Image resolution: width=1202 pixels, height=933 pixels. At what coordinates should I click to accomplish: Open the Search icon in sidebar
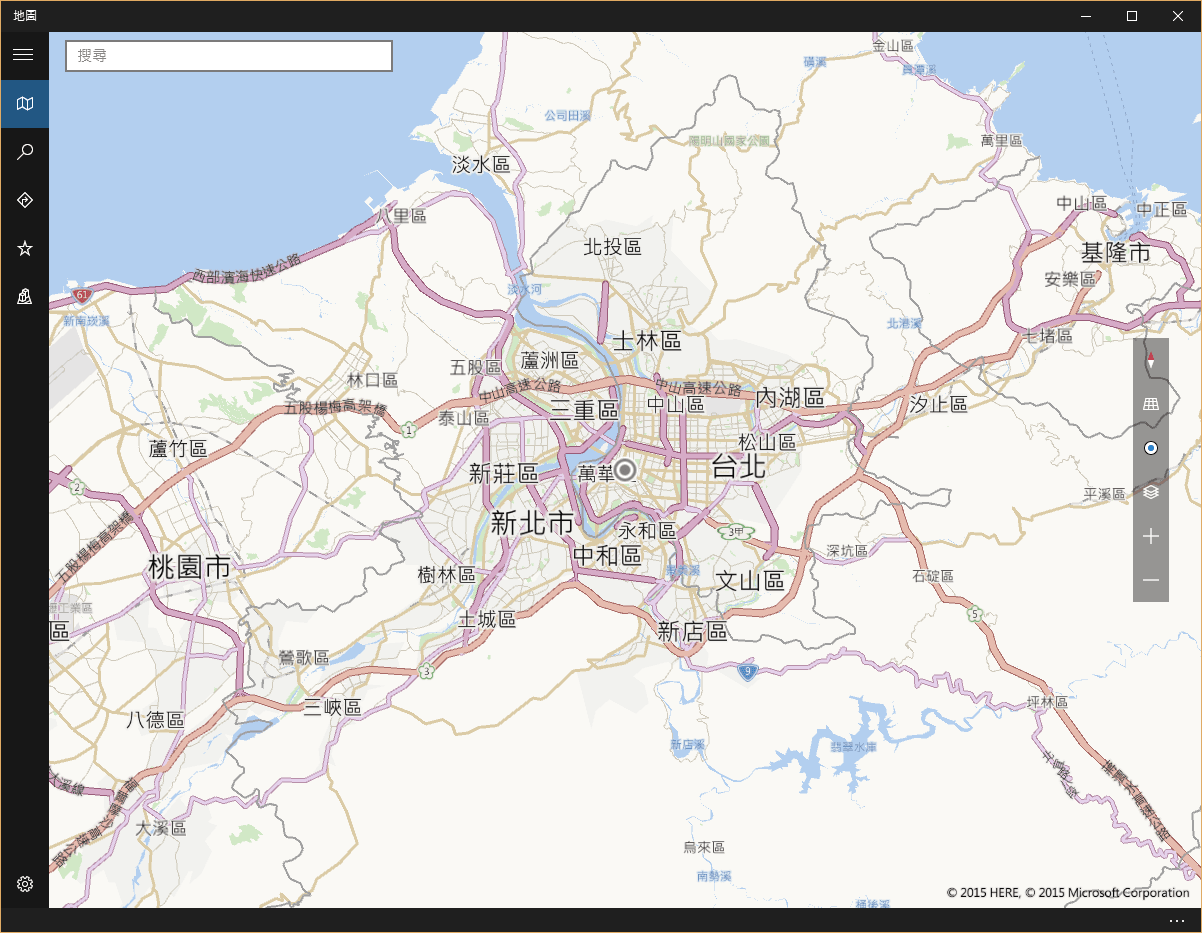click(24, 152)
